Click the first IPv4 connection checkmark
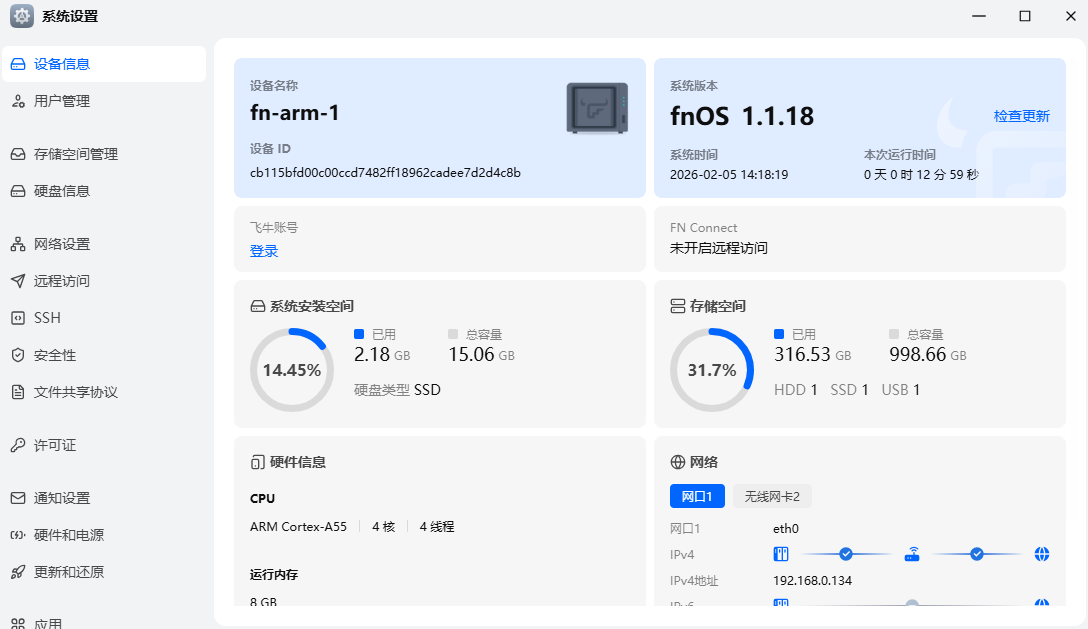Image resolution: width=1088 pixels, height=629 pixels. [x=846, y=554]
